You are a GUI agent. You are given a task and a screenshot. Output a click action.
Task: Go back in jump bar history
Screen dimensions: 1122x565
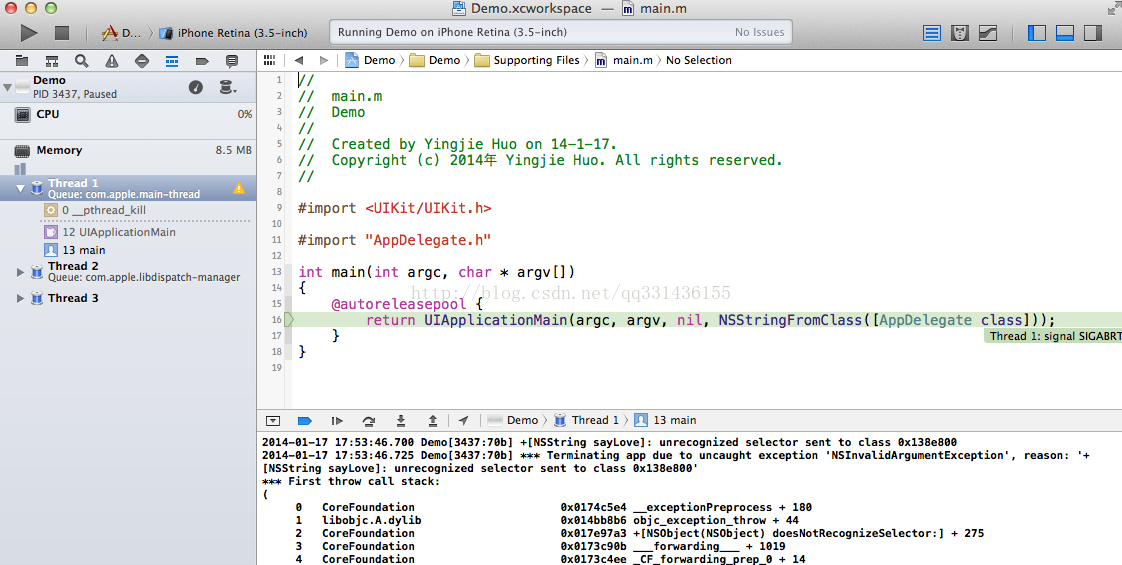click(298, 60)
